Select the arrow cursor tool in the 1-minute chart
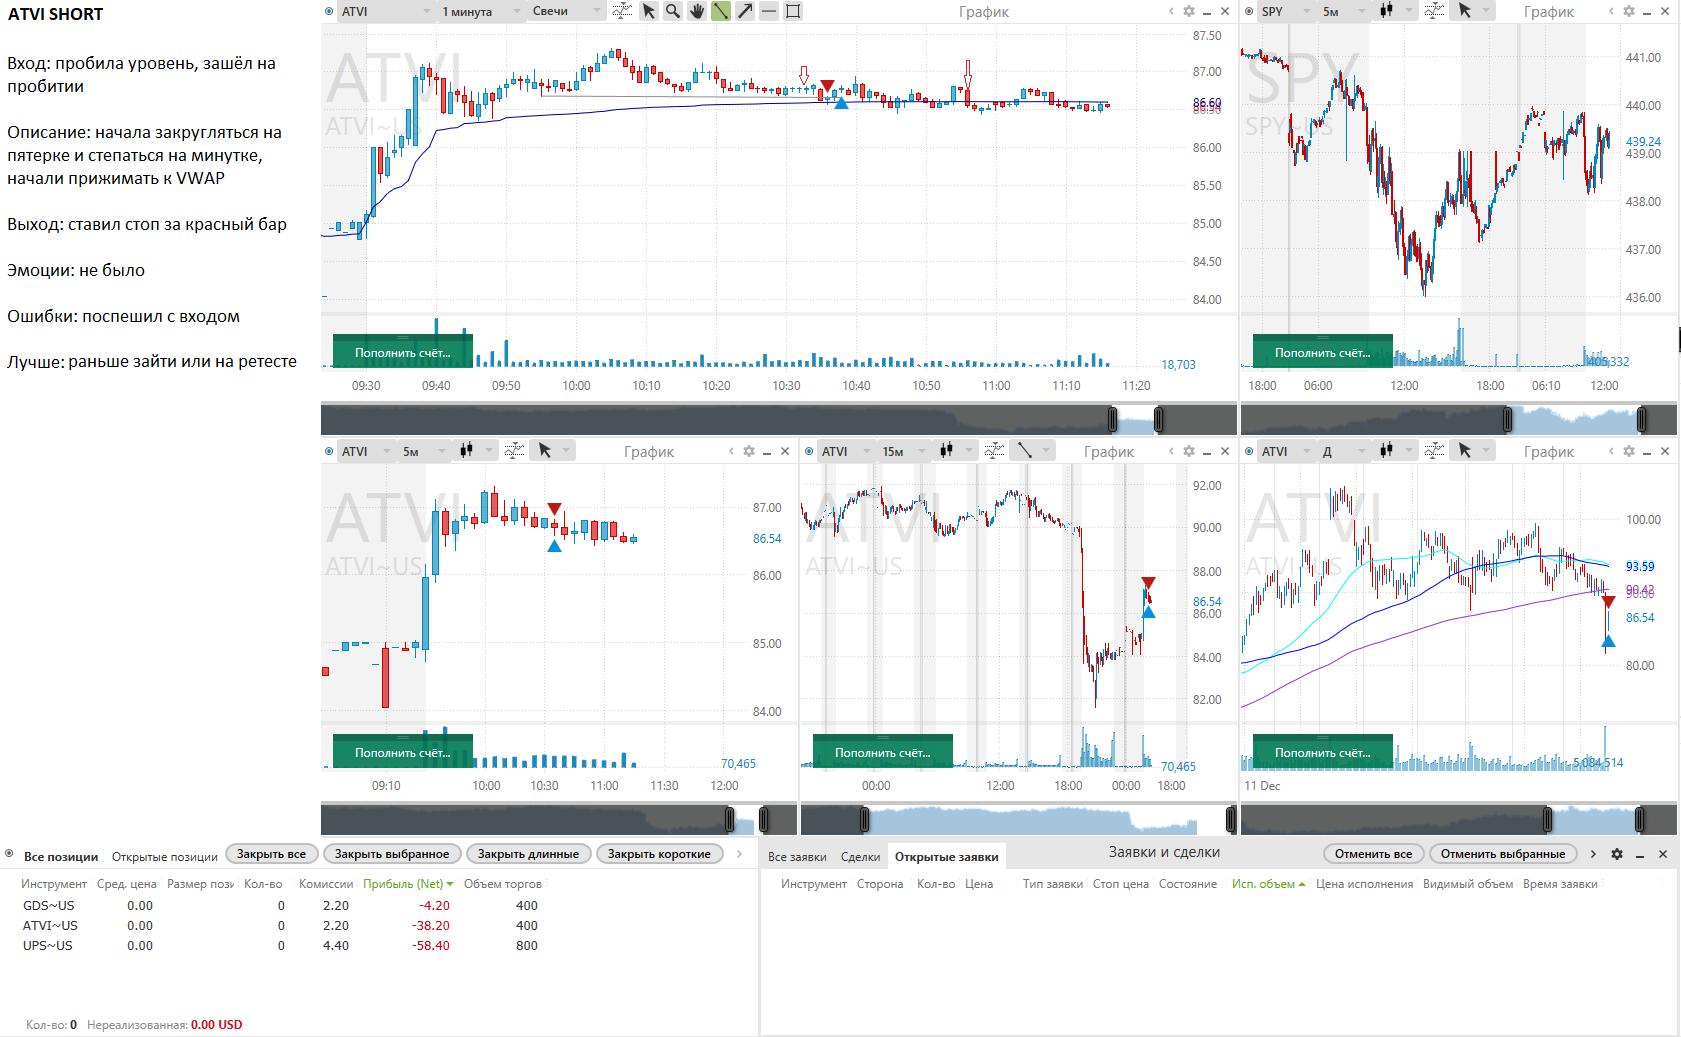The width and height of the screenshot is (1681, 1037). [649, 11]
